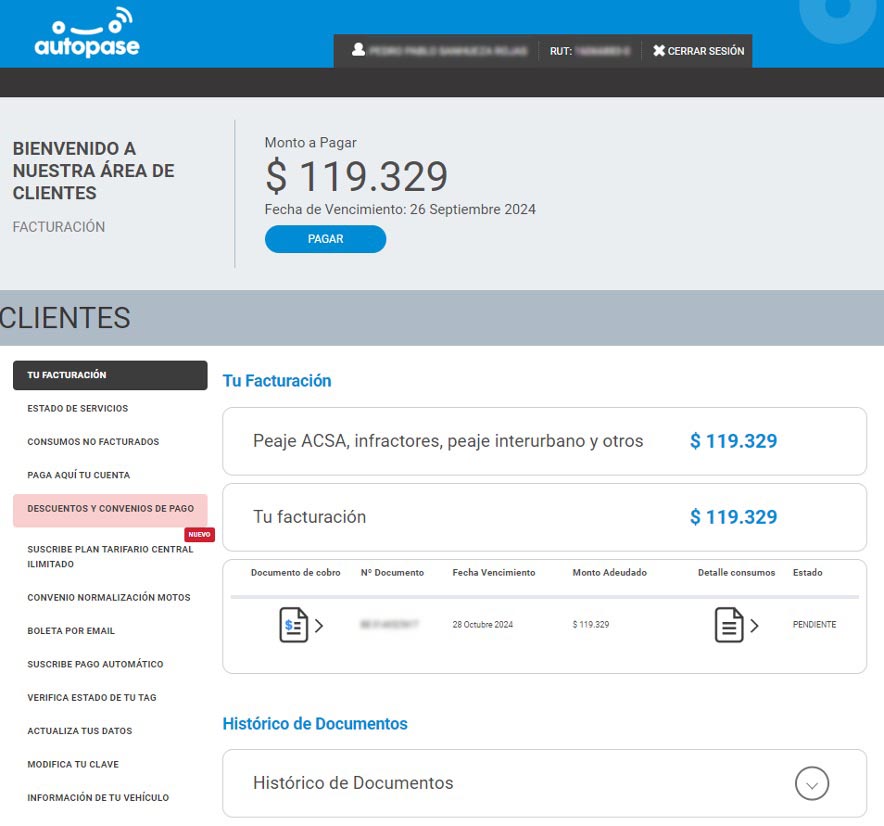Open the Documento de cobro invoice icon
This screenshot has width=884, height=826.
(x=294, y=625)
